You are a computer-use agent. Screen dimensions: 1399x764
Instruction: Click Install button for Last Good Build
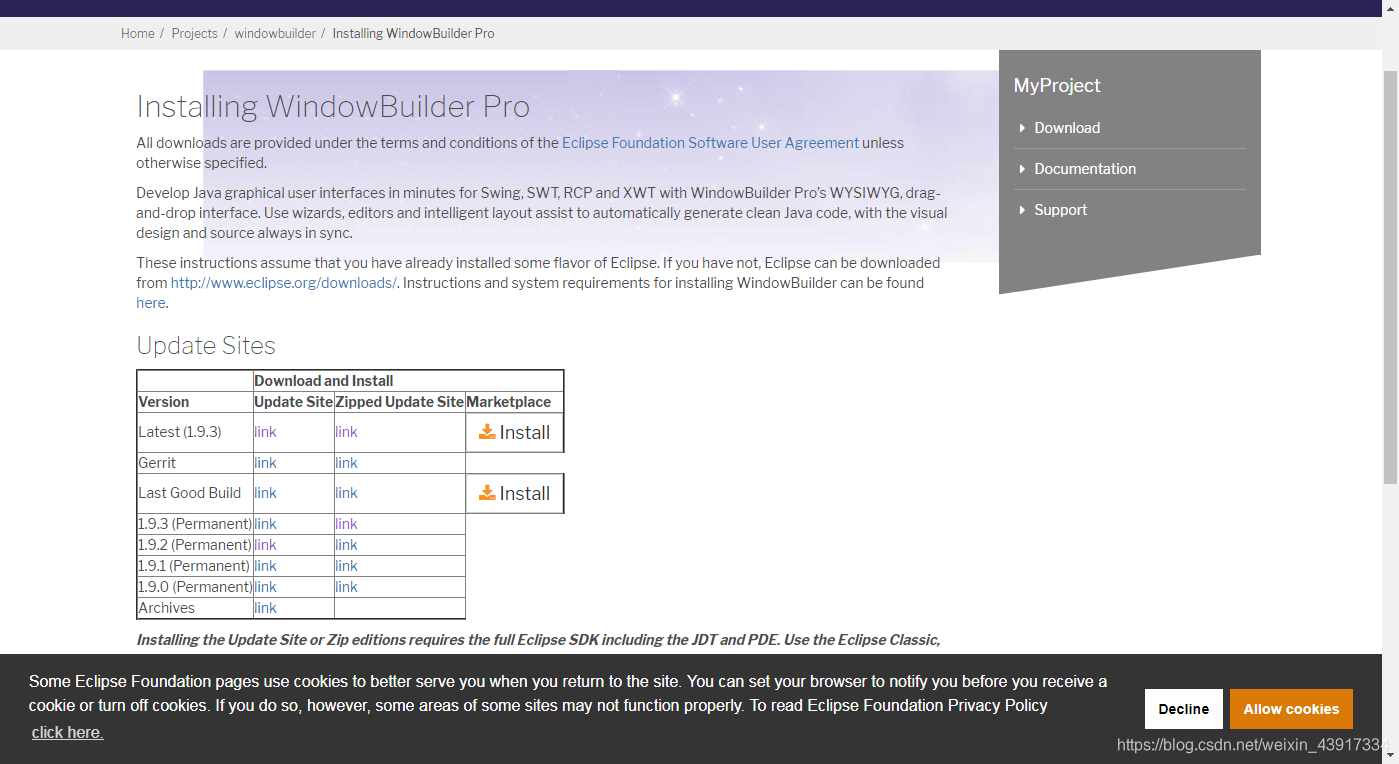click(x=515, y=493)
